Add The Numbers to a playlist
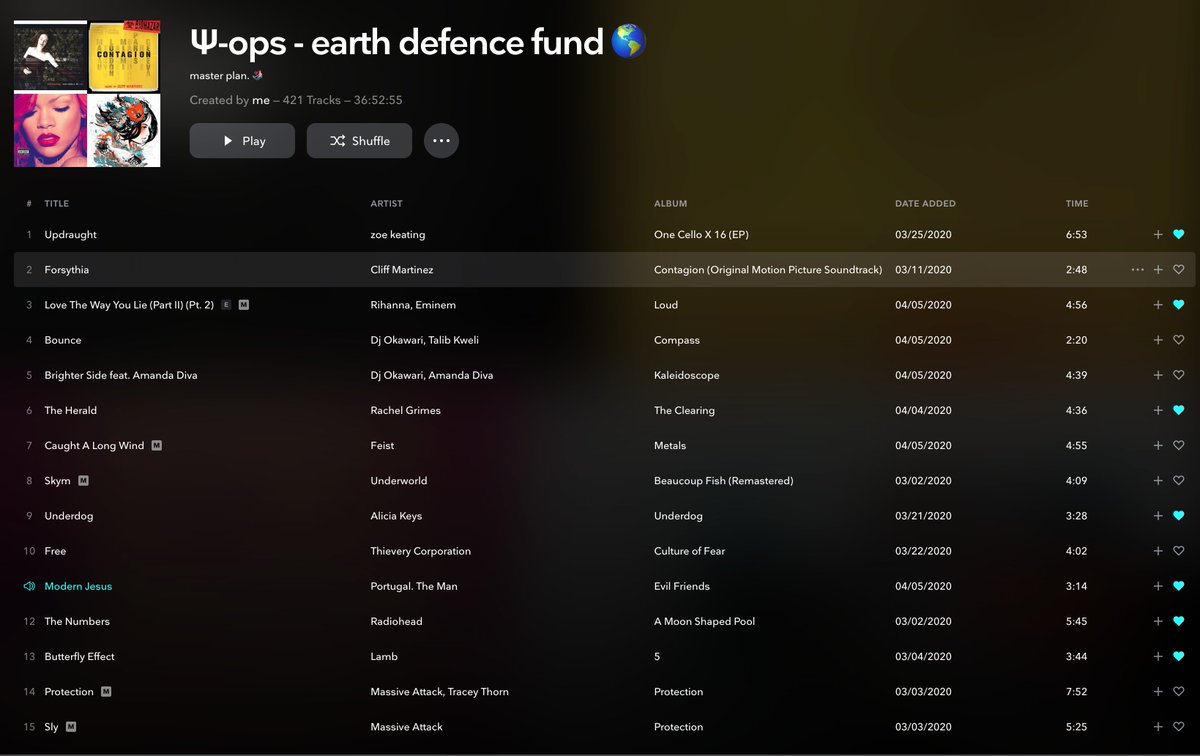Image resolution: width=1200 pixels, height=756 pixels. (x=1158, y=621)
